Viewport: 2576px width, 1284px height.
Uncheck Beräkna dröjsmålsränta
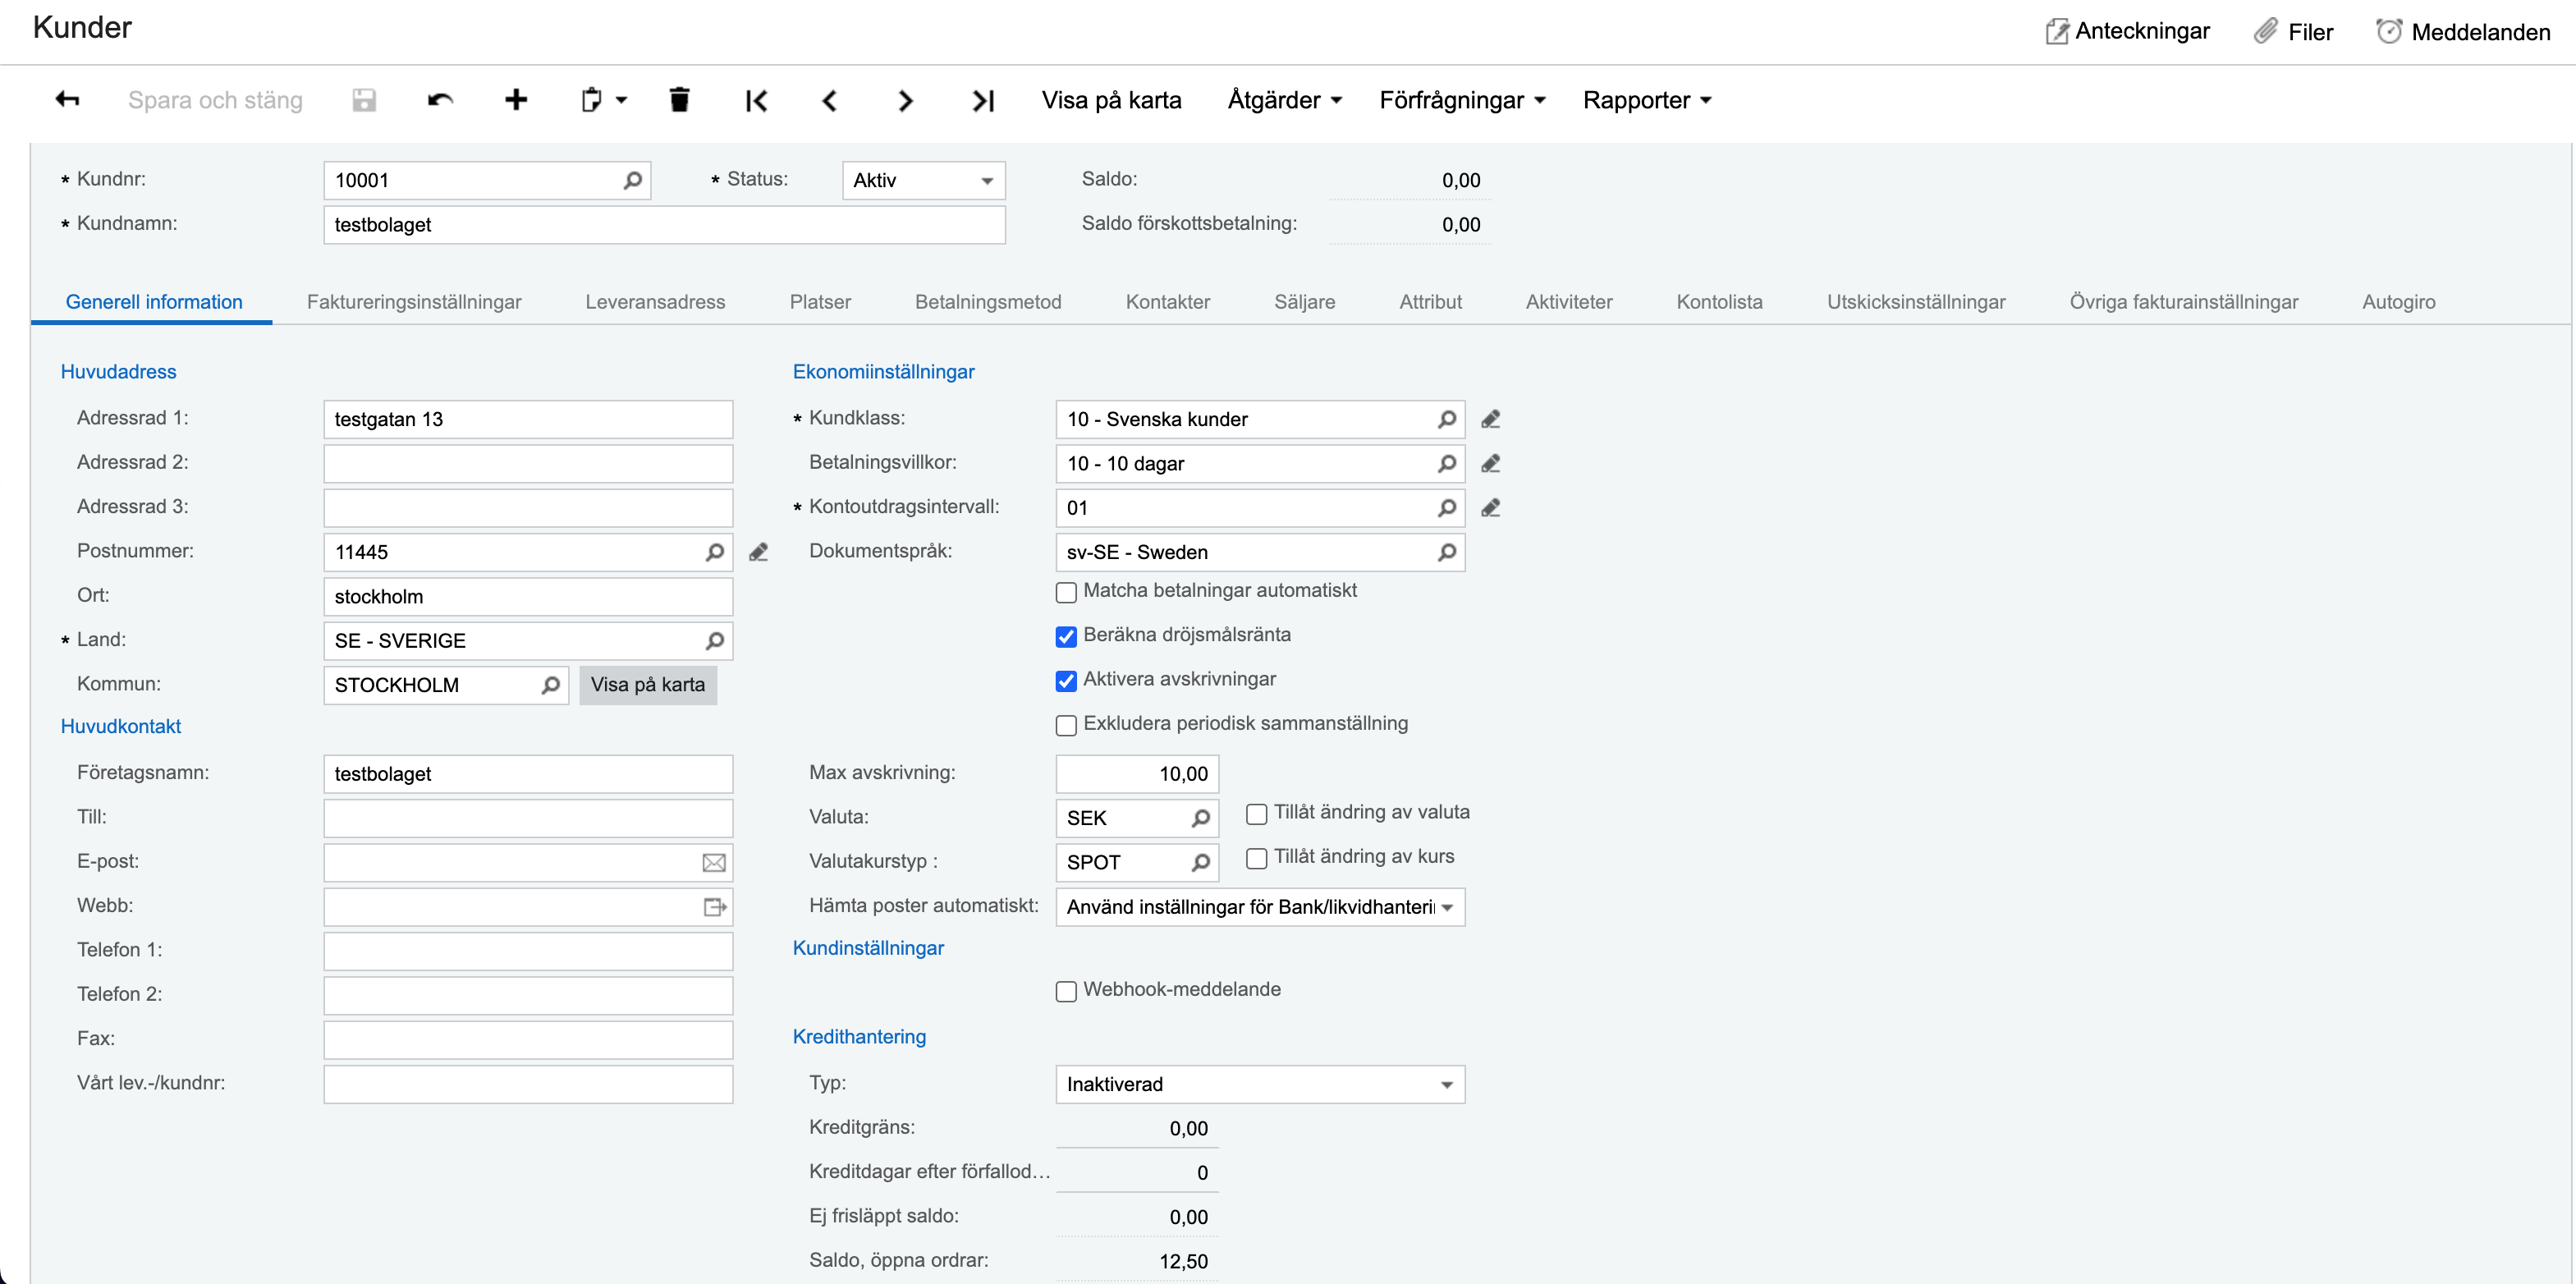point(1066,636)
